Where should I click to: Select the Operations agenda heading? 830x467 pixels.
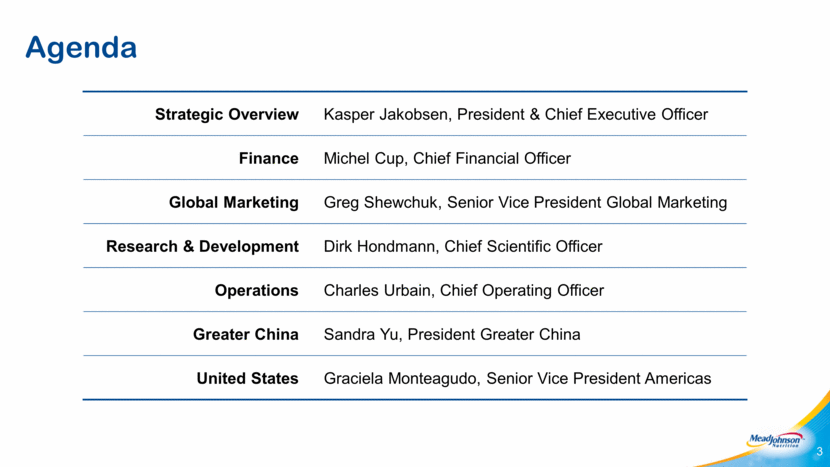(x=256, y=291)
